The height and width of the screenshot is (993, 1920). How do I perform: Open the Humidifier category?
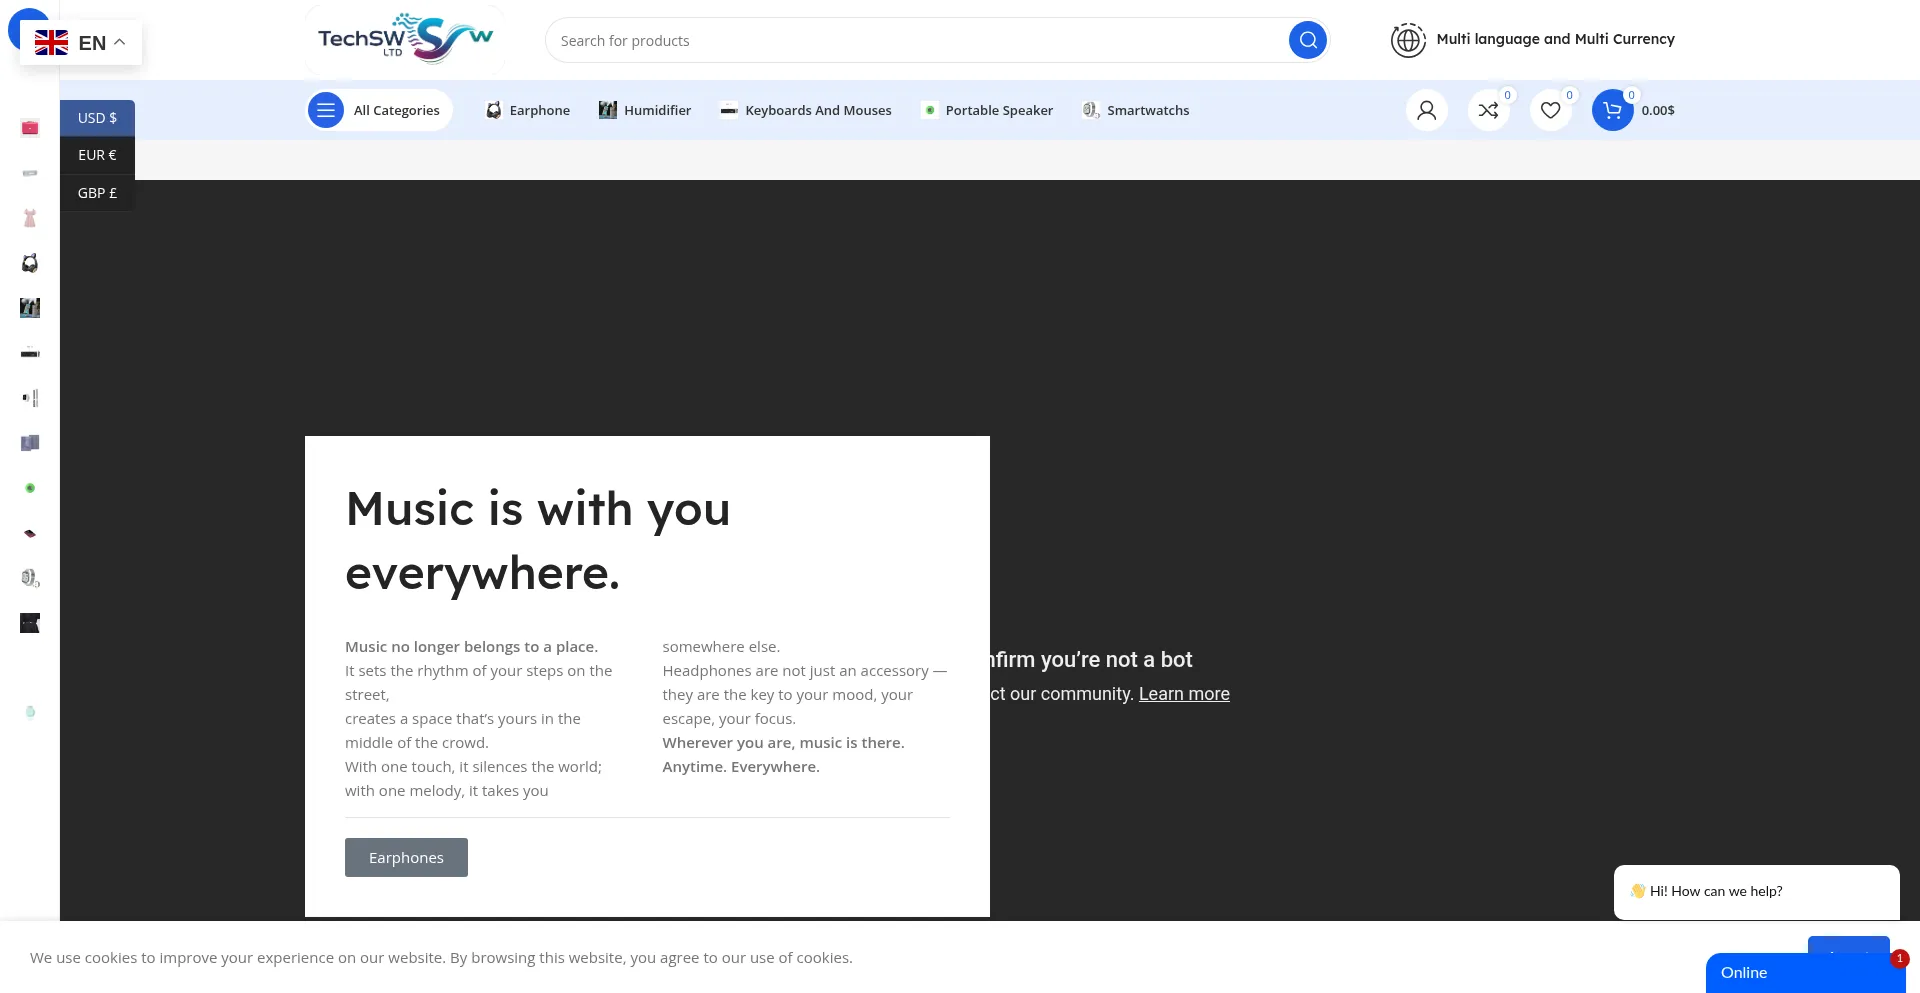click(645, 110)
